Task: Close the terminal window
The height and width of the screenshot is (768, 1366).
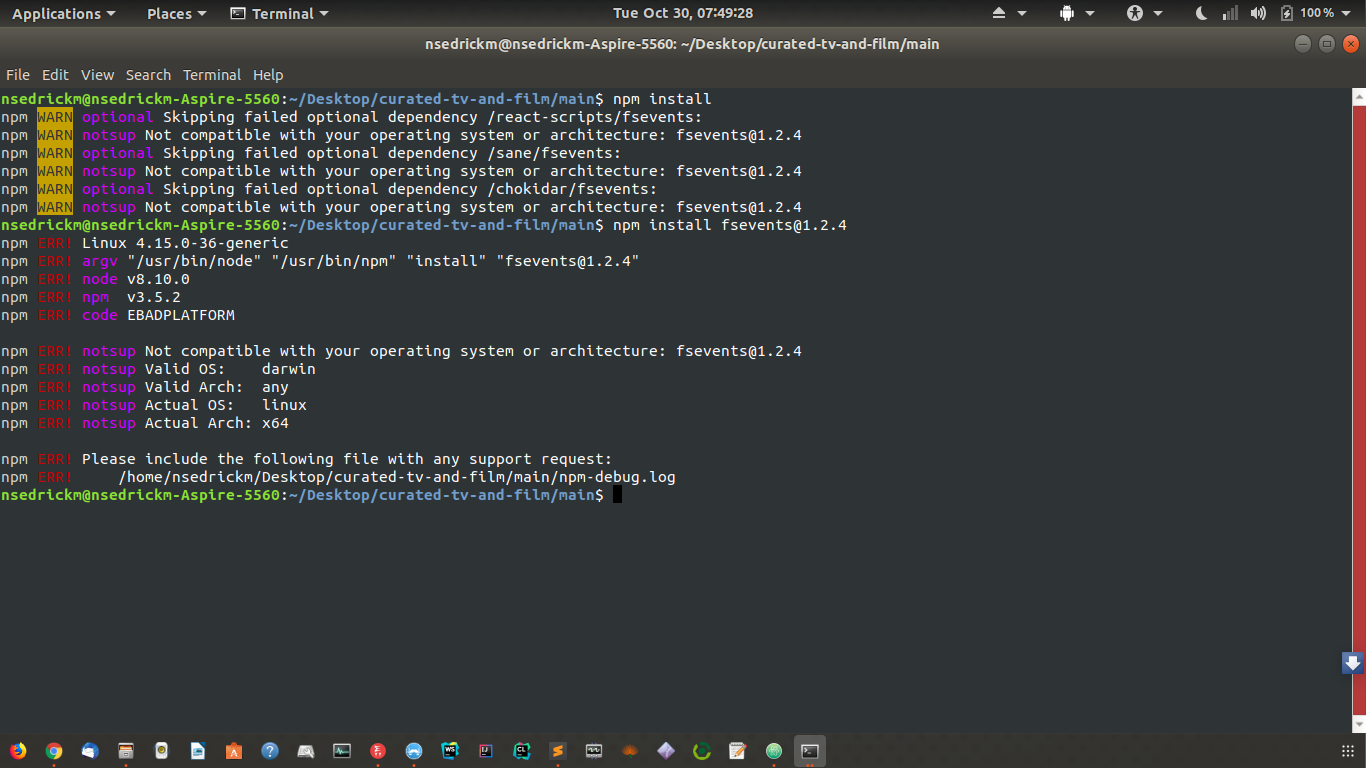Action: tap(1351, 43)
